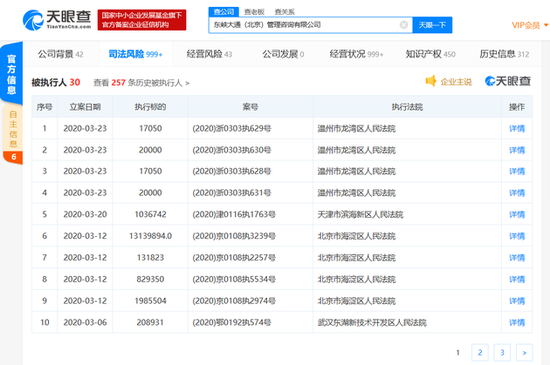
Task: Click the amount 131823 cell
Action: [x=150, y=257]
